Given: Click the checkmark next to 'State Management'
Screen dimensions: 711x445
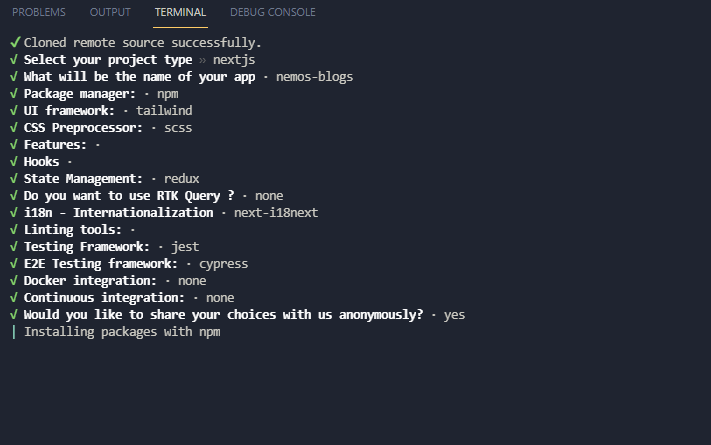Looking at the screenshot, I should pyautogui.click(x=14, y=179).
